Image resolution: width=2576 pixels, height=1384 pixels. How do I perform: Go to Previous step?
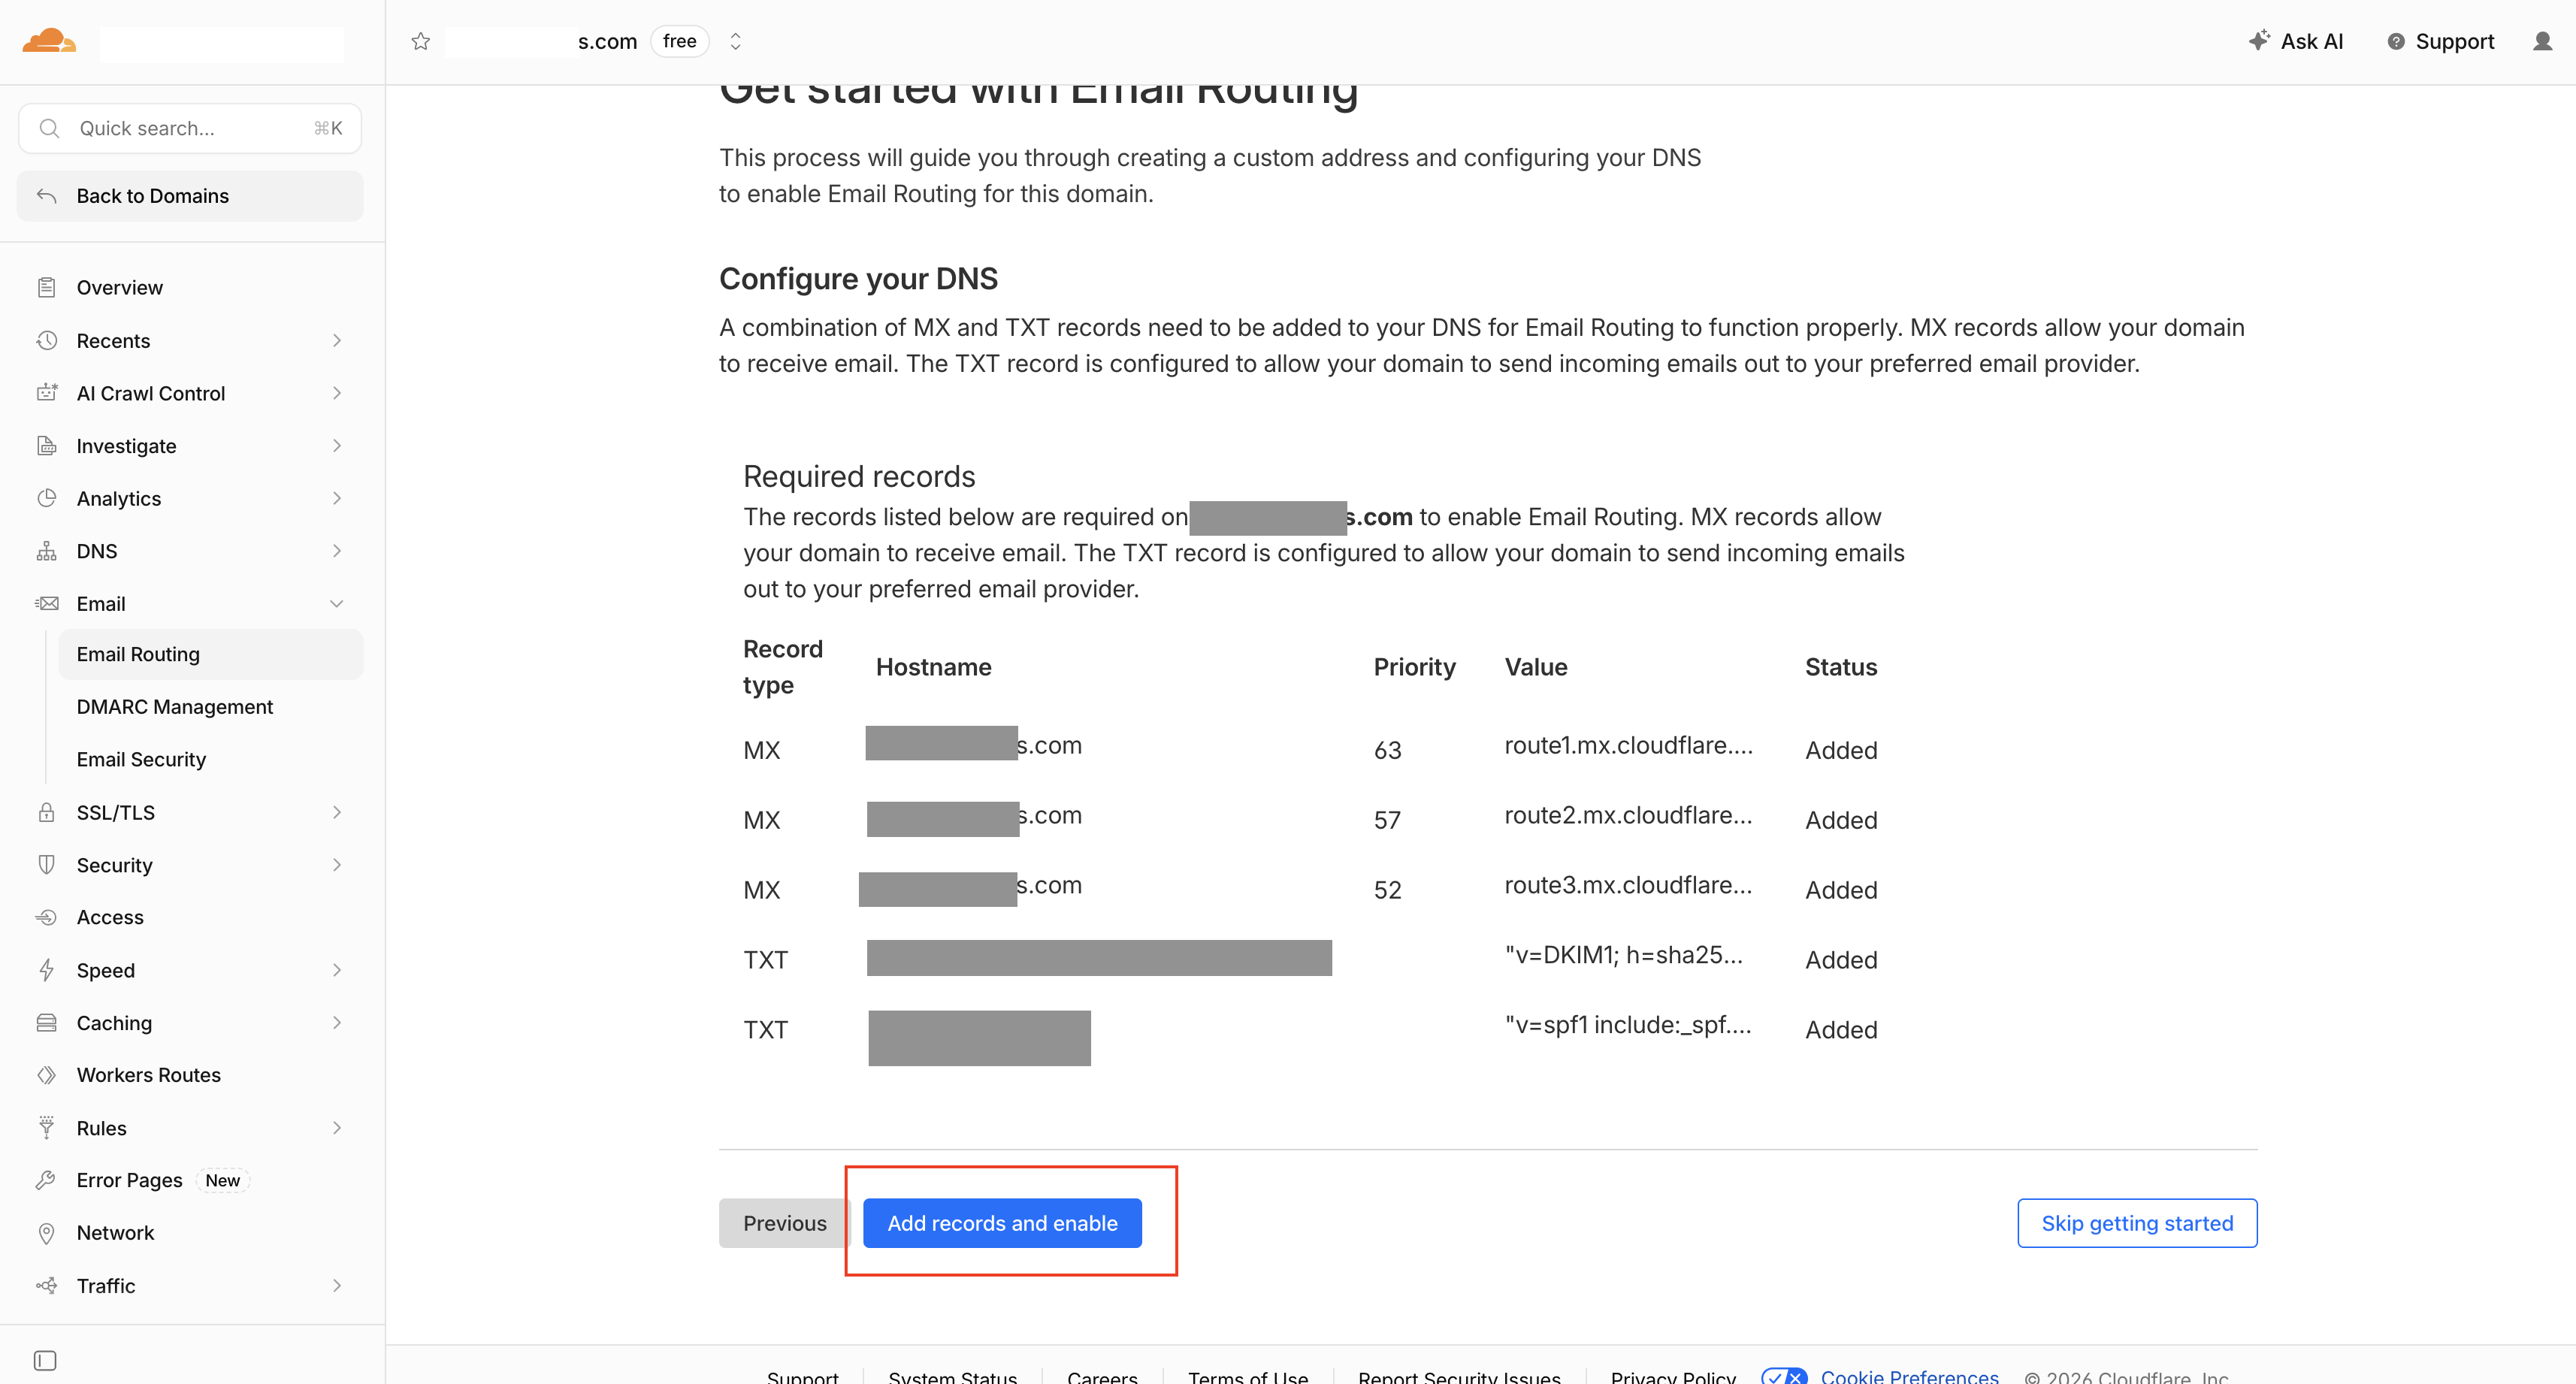tap(784, 1223)
